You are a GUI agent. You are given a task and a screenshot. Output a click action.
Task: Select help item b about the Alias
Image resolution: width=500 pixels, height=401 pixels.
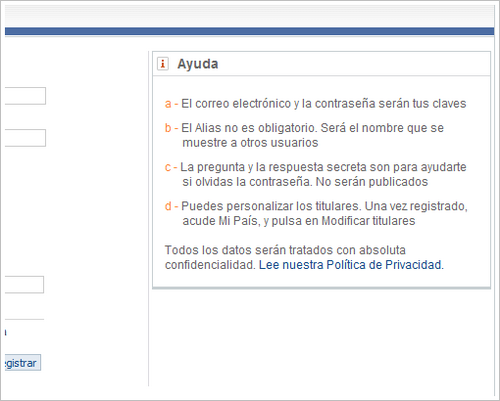[x=304, y=135]
